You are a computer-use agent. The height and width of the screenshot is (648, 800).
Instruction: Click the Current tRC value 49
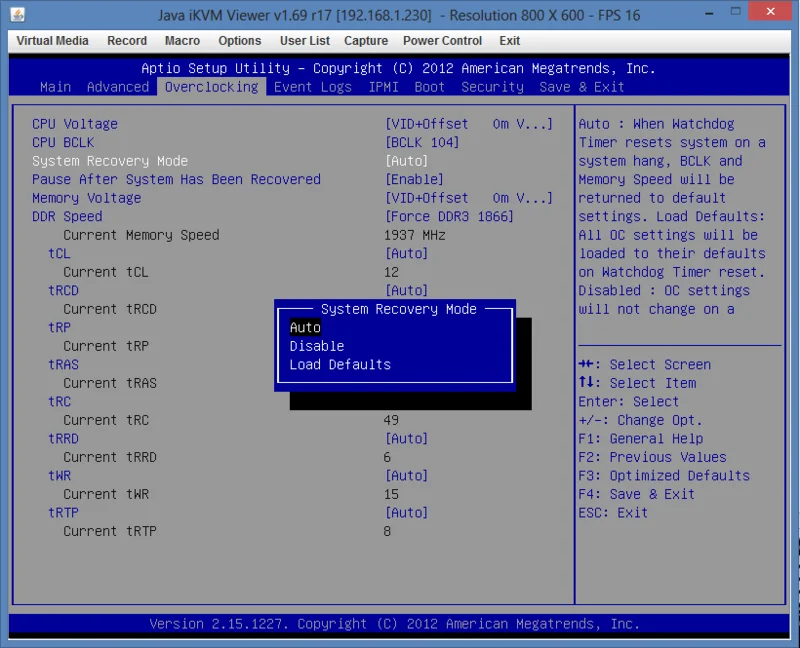pos(391,420)
